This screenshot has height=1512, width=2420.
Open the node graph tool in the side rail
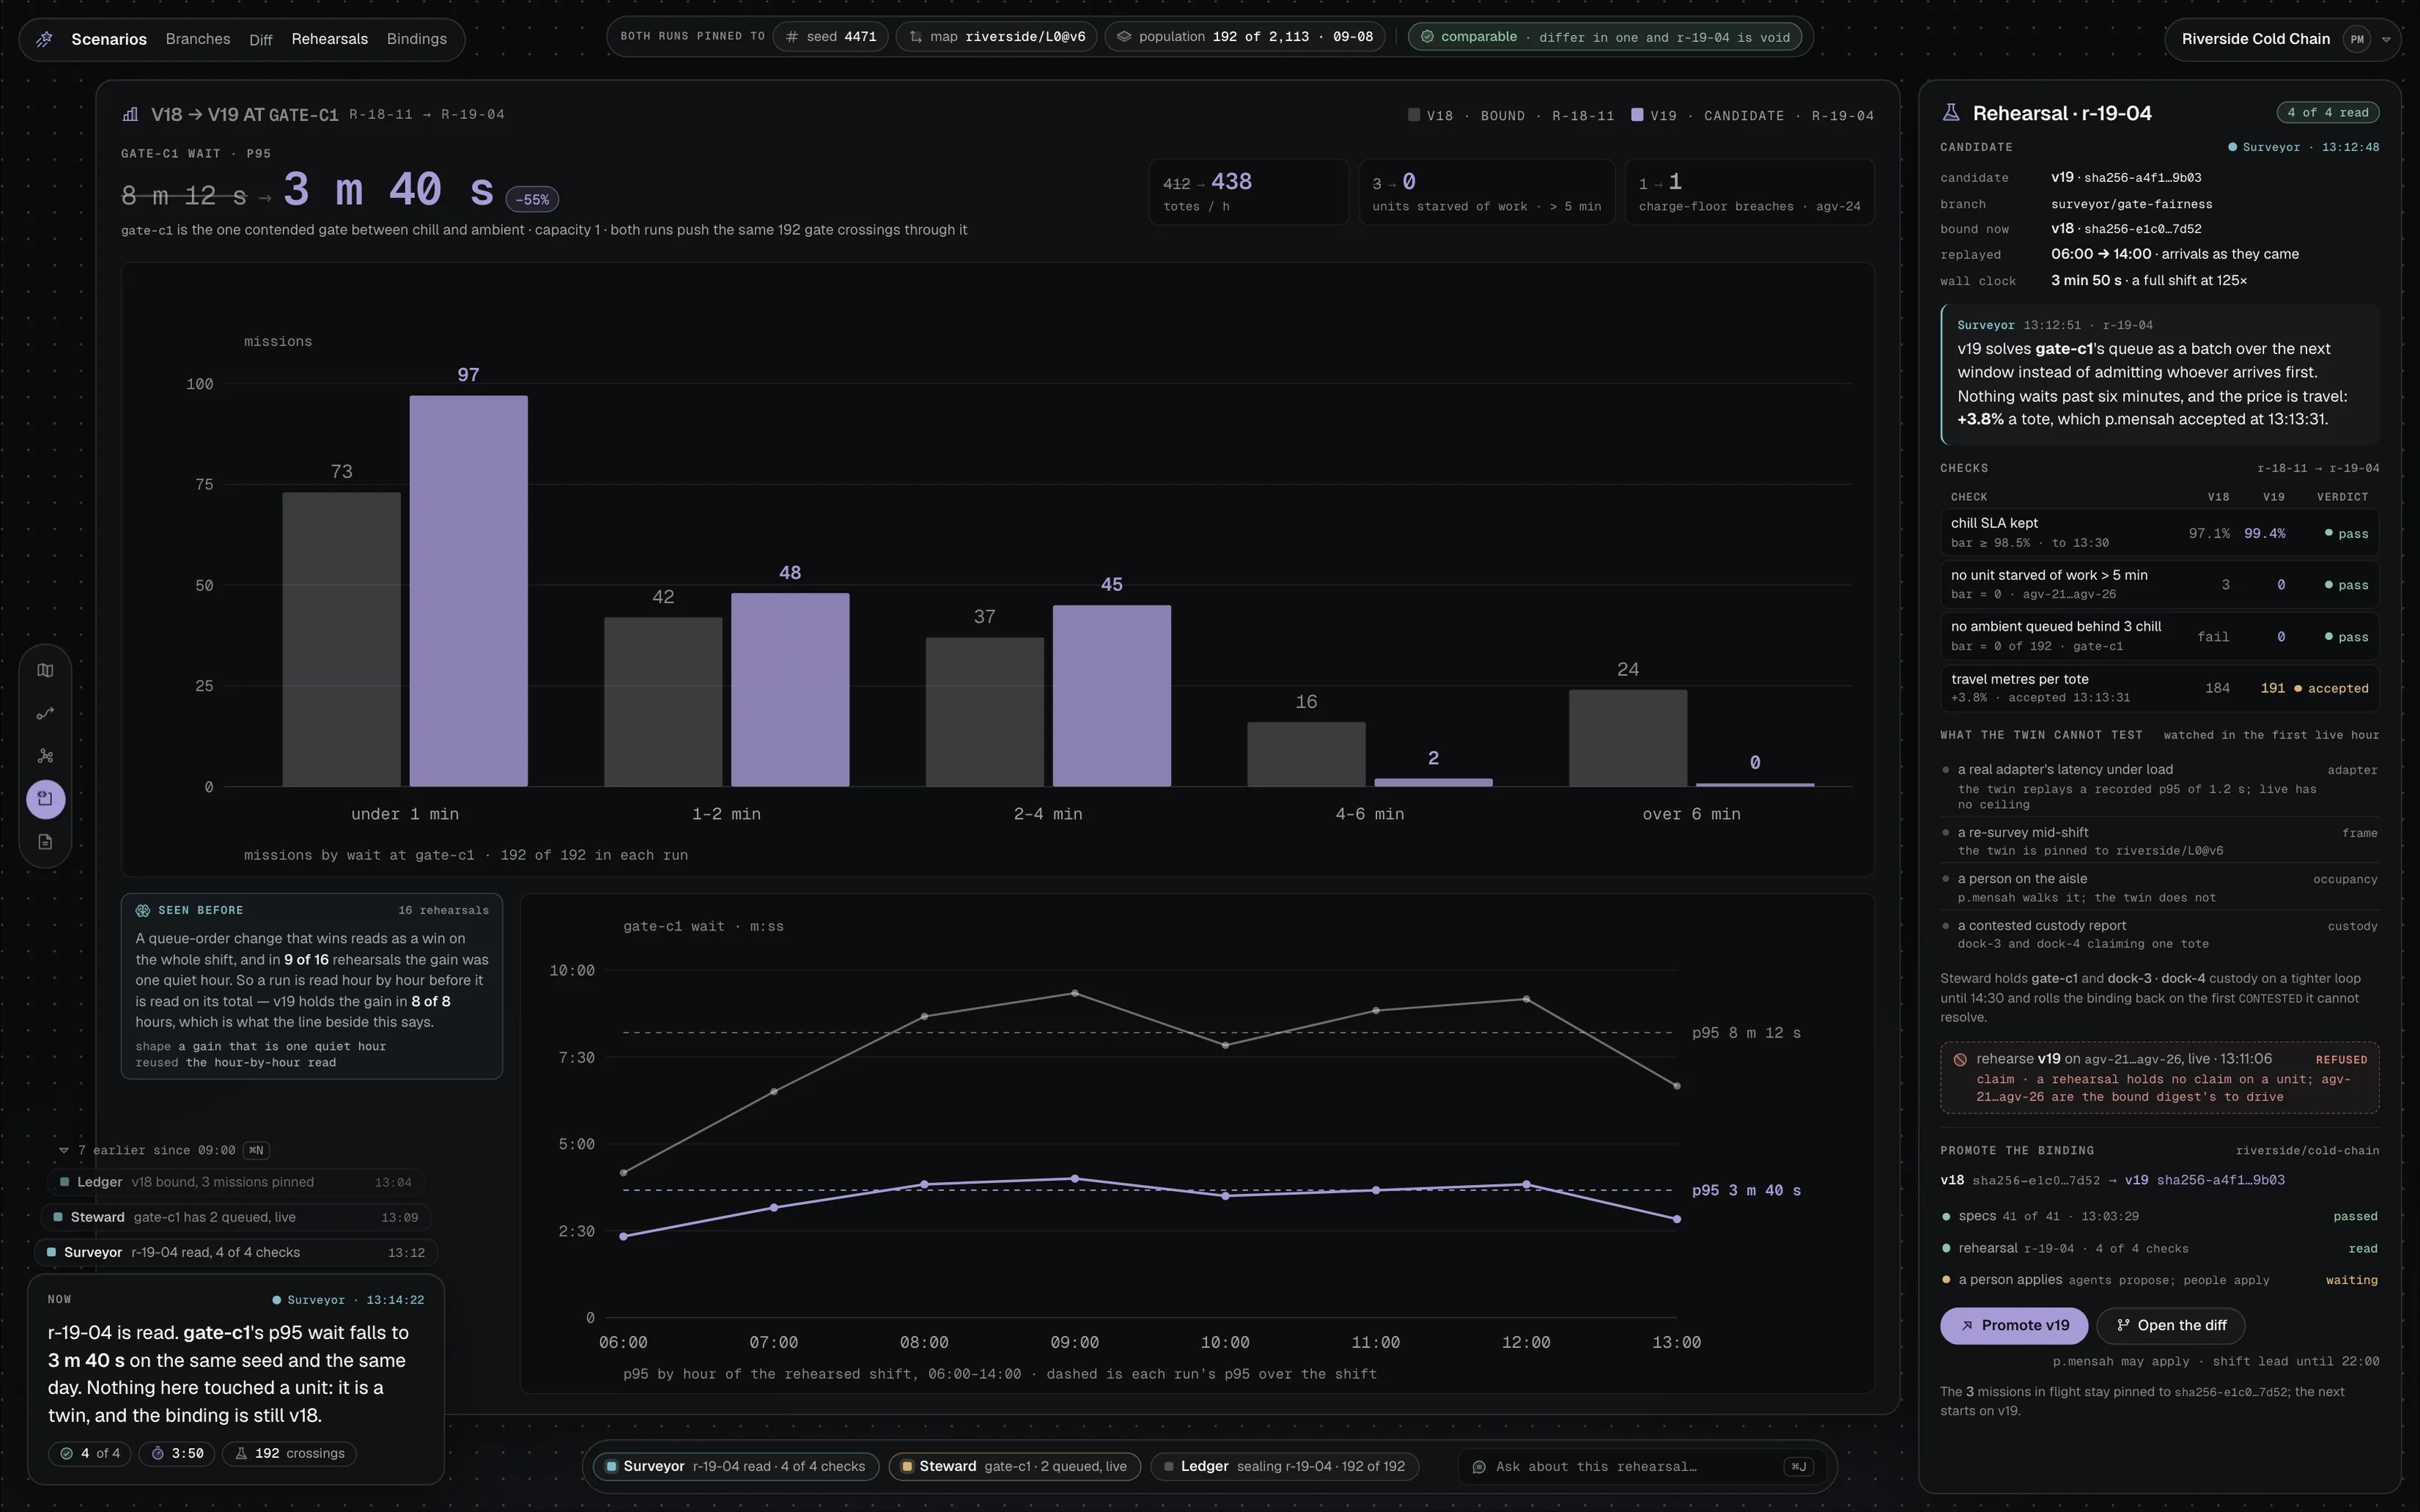click(45, 756)
